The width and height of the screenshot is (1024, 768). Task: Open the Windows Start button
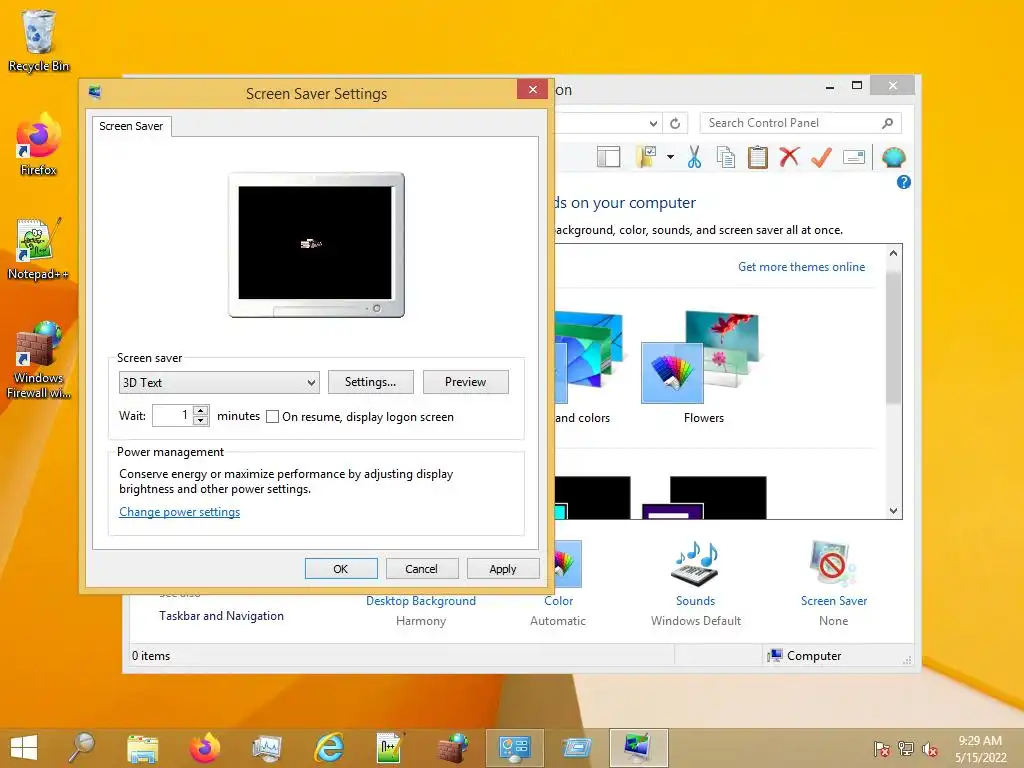(24, 748)
